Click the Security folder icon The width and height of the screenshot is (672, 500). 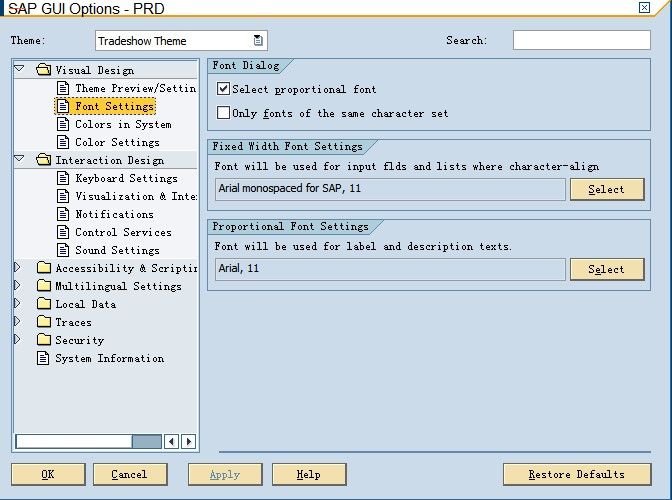click(44, 339)
